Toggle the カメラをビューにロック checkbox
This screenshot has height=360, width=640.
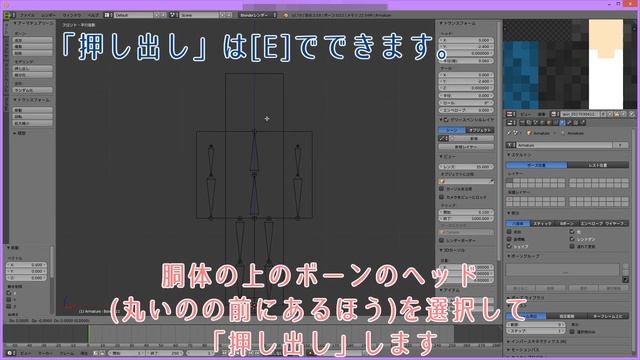pyautogui.click(x=442, y=197)
